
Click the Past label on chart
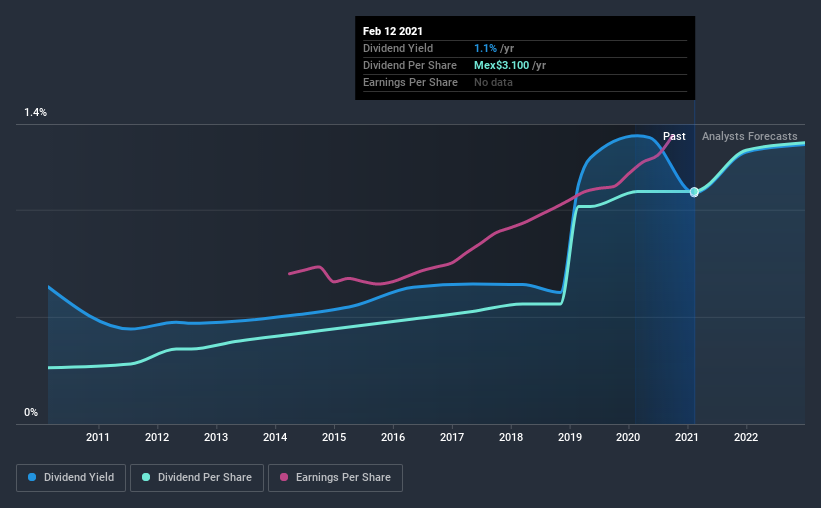(674, 136)
